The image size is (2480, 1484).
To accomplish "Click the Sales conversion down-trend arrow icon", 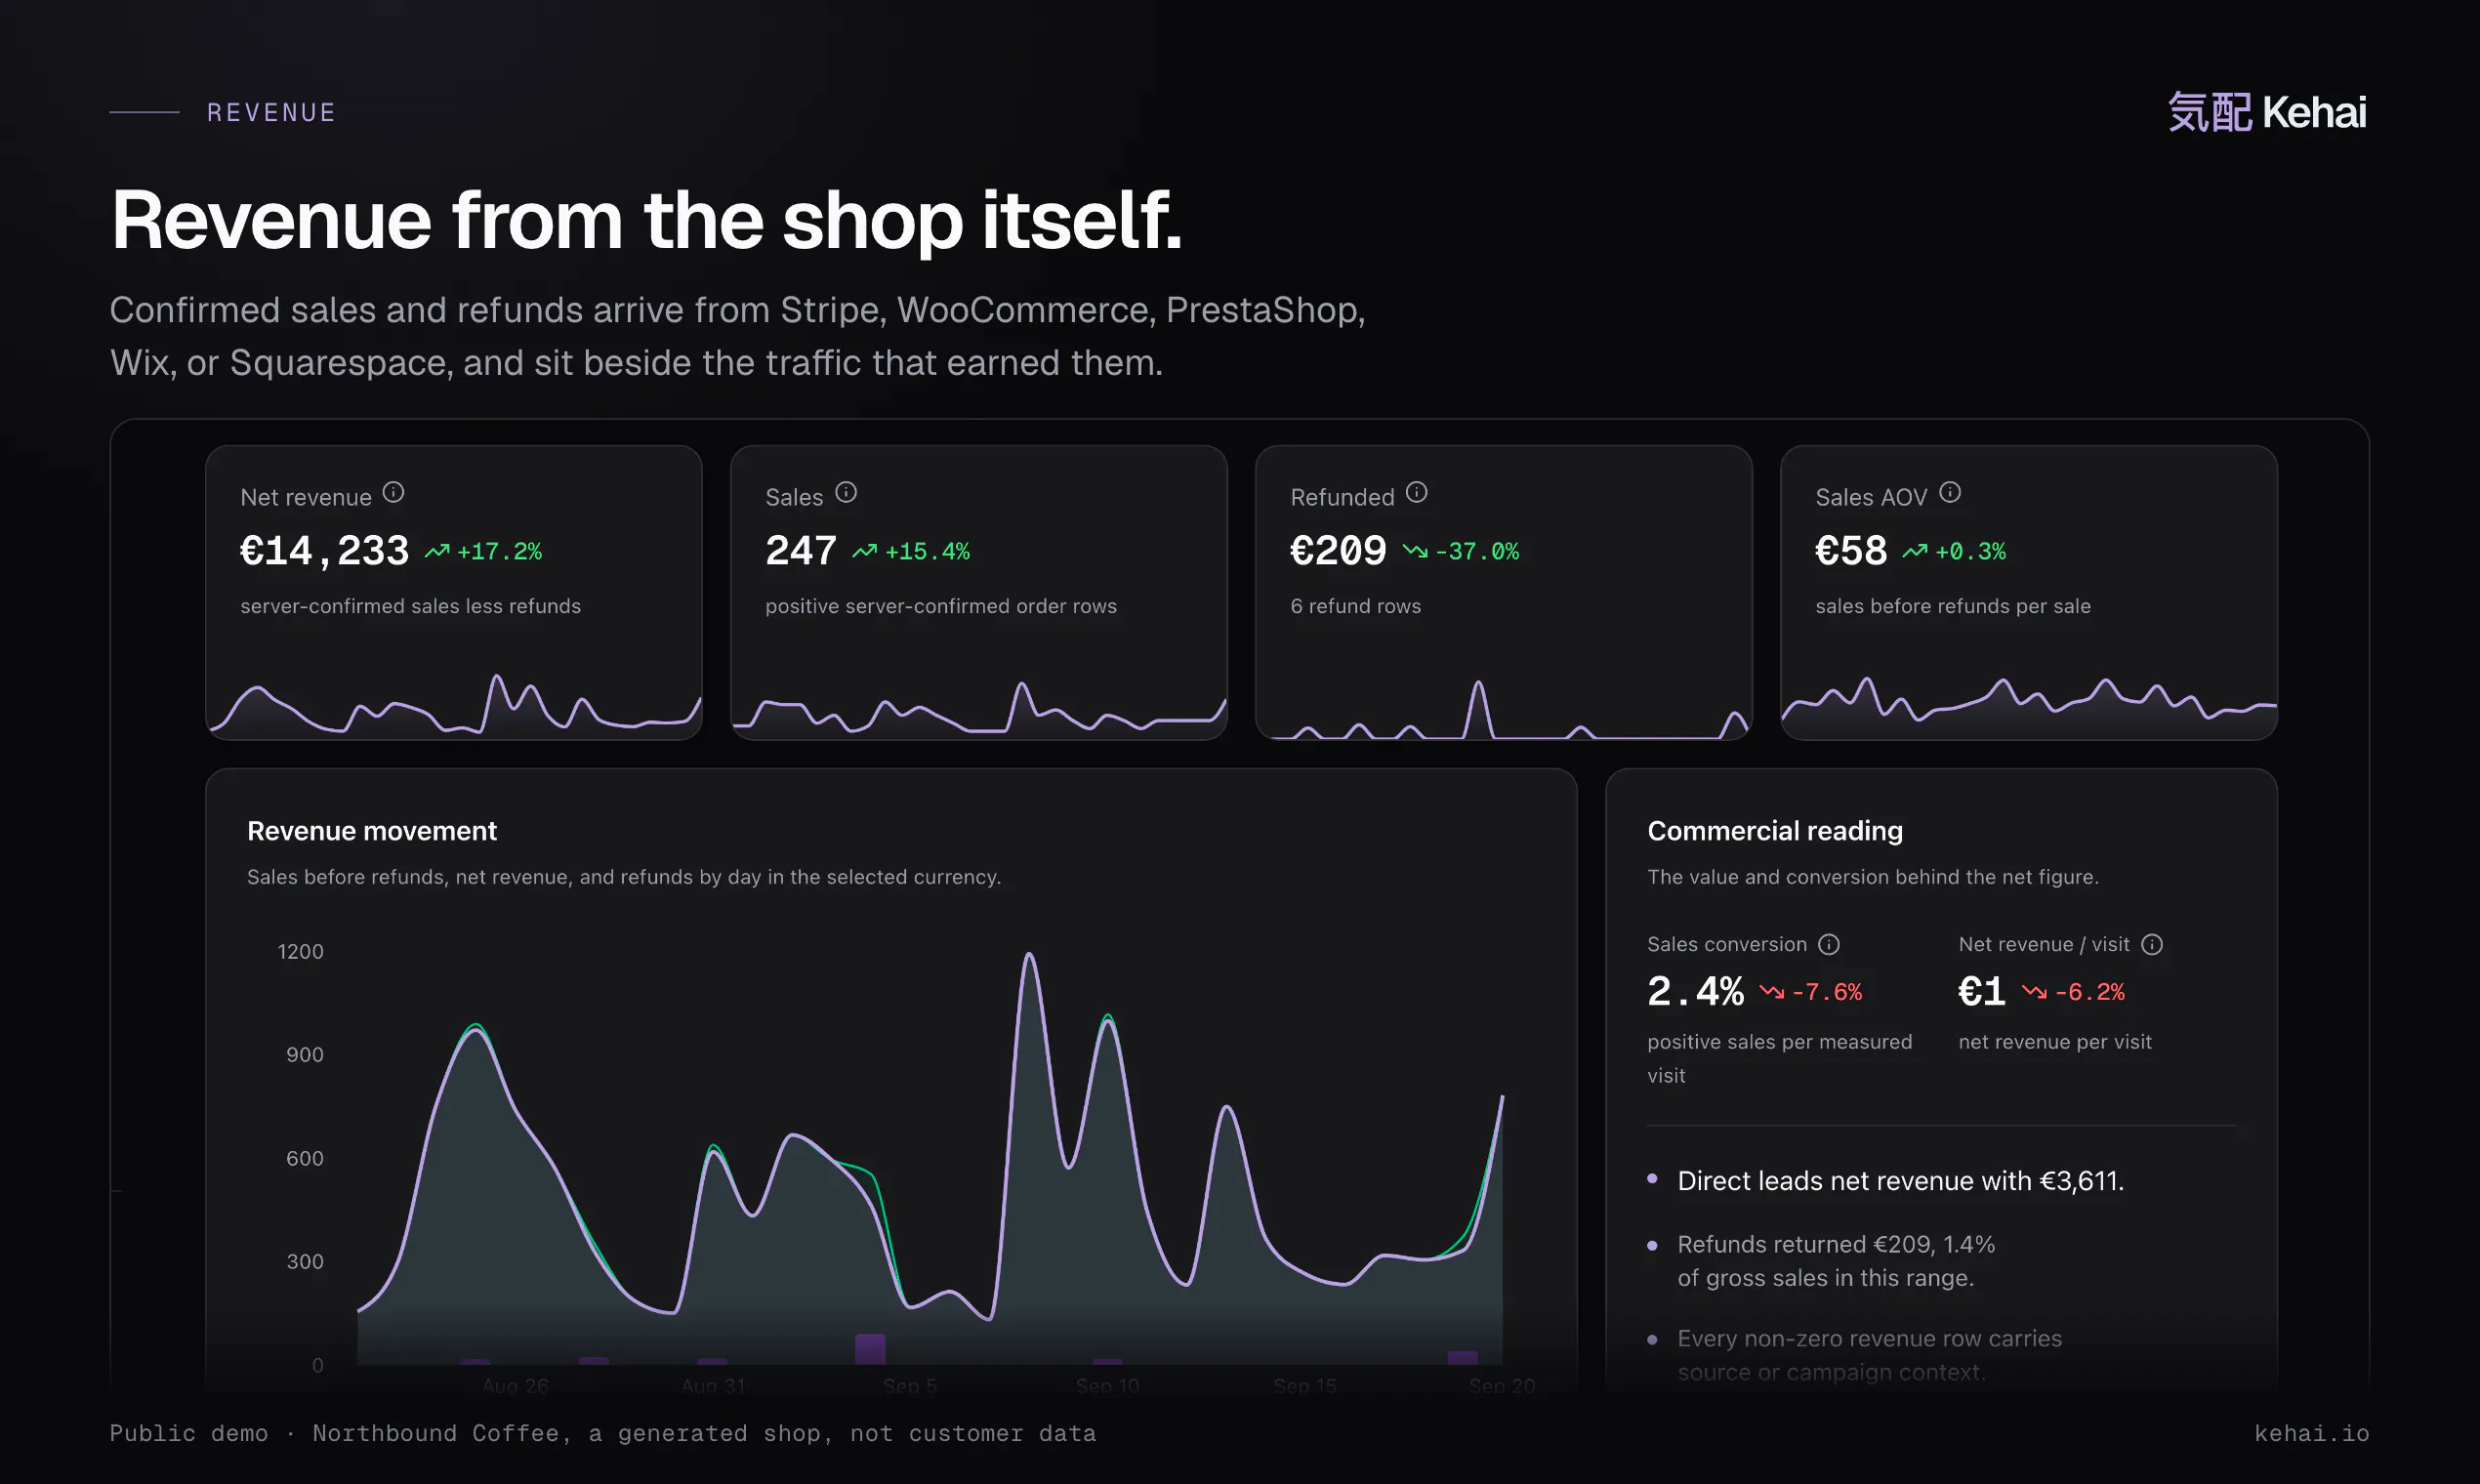I will [x=1771, y=992].
